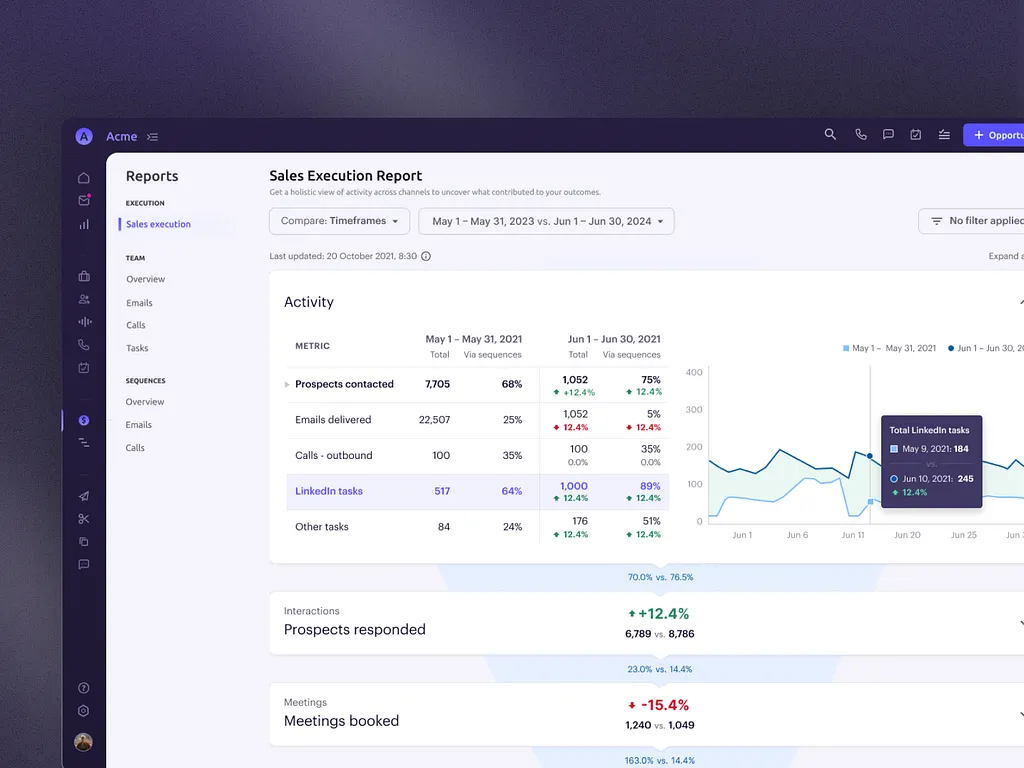Open Sequences Overview report

(145, 402)
